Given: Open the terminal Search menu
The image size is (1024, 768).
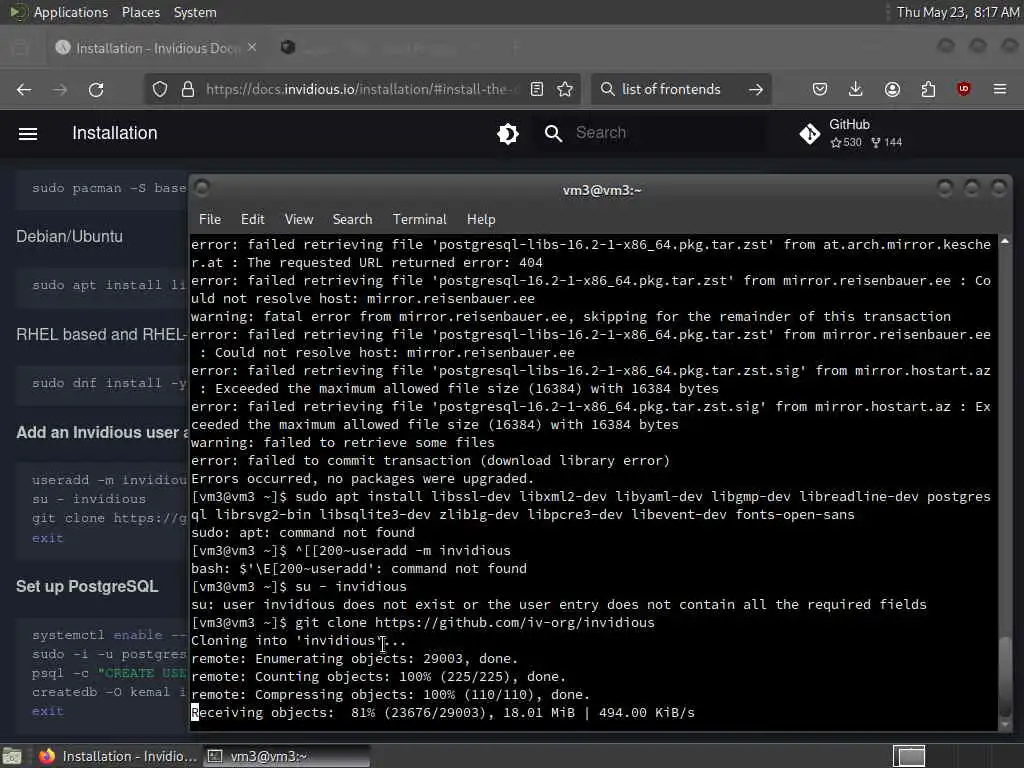Looking at the screenshot, I should tap(353, 219).
